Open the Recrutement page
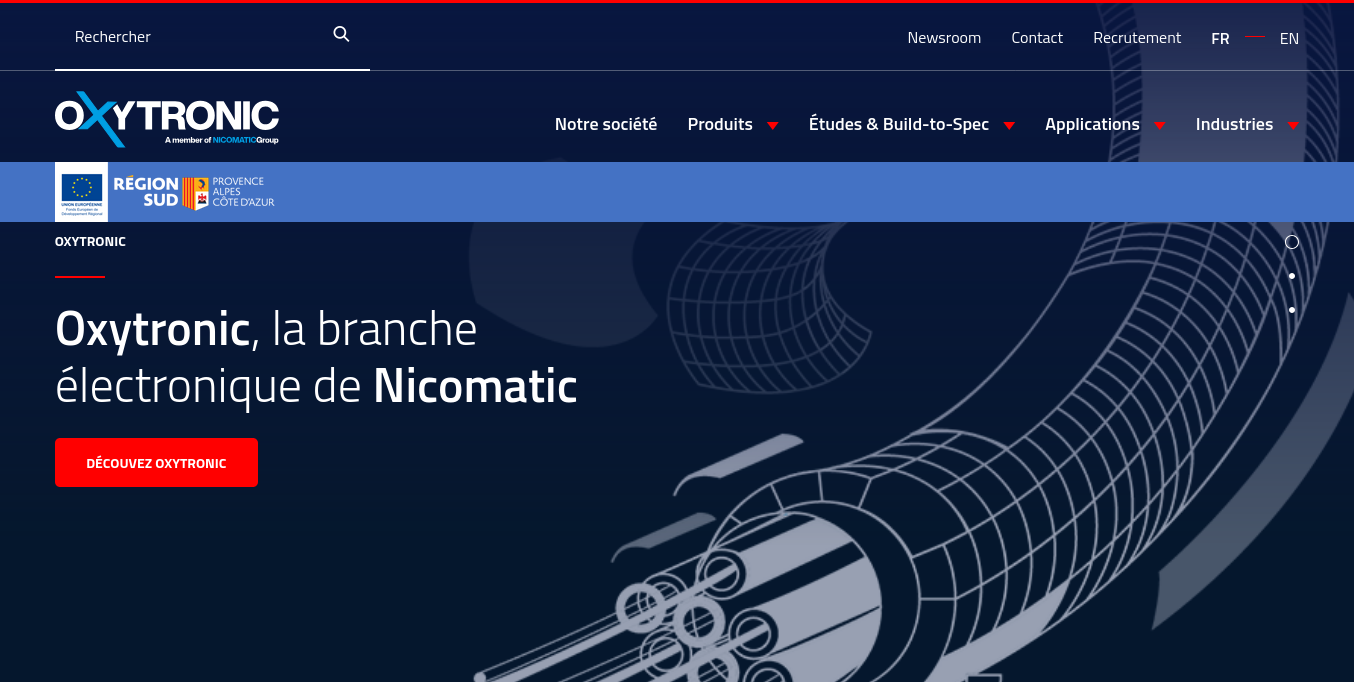Image resolution: width=1366 pixels, height=682 pixels. pyautogui.click(x=1137, y=38)
